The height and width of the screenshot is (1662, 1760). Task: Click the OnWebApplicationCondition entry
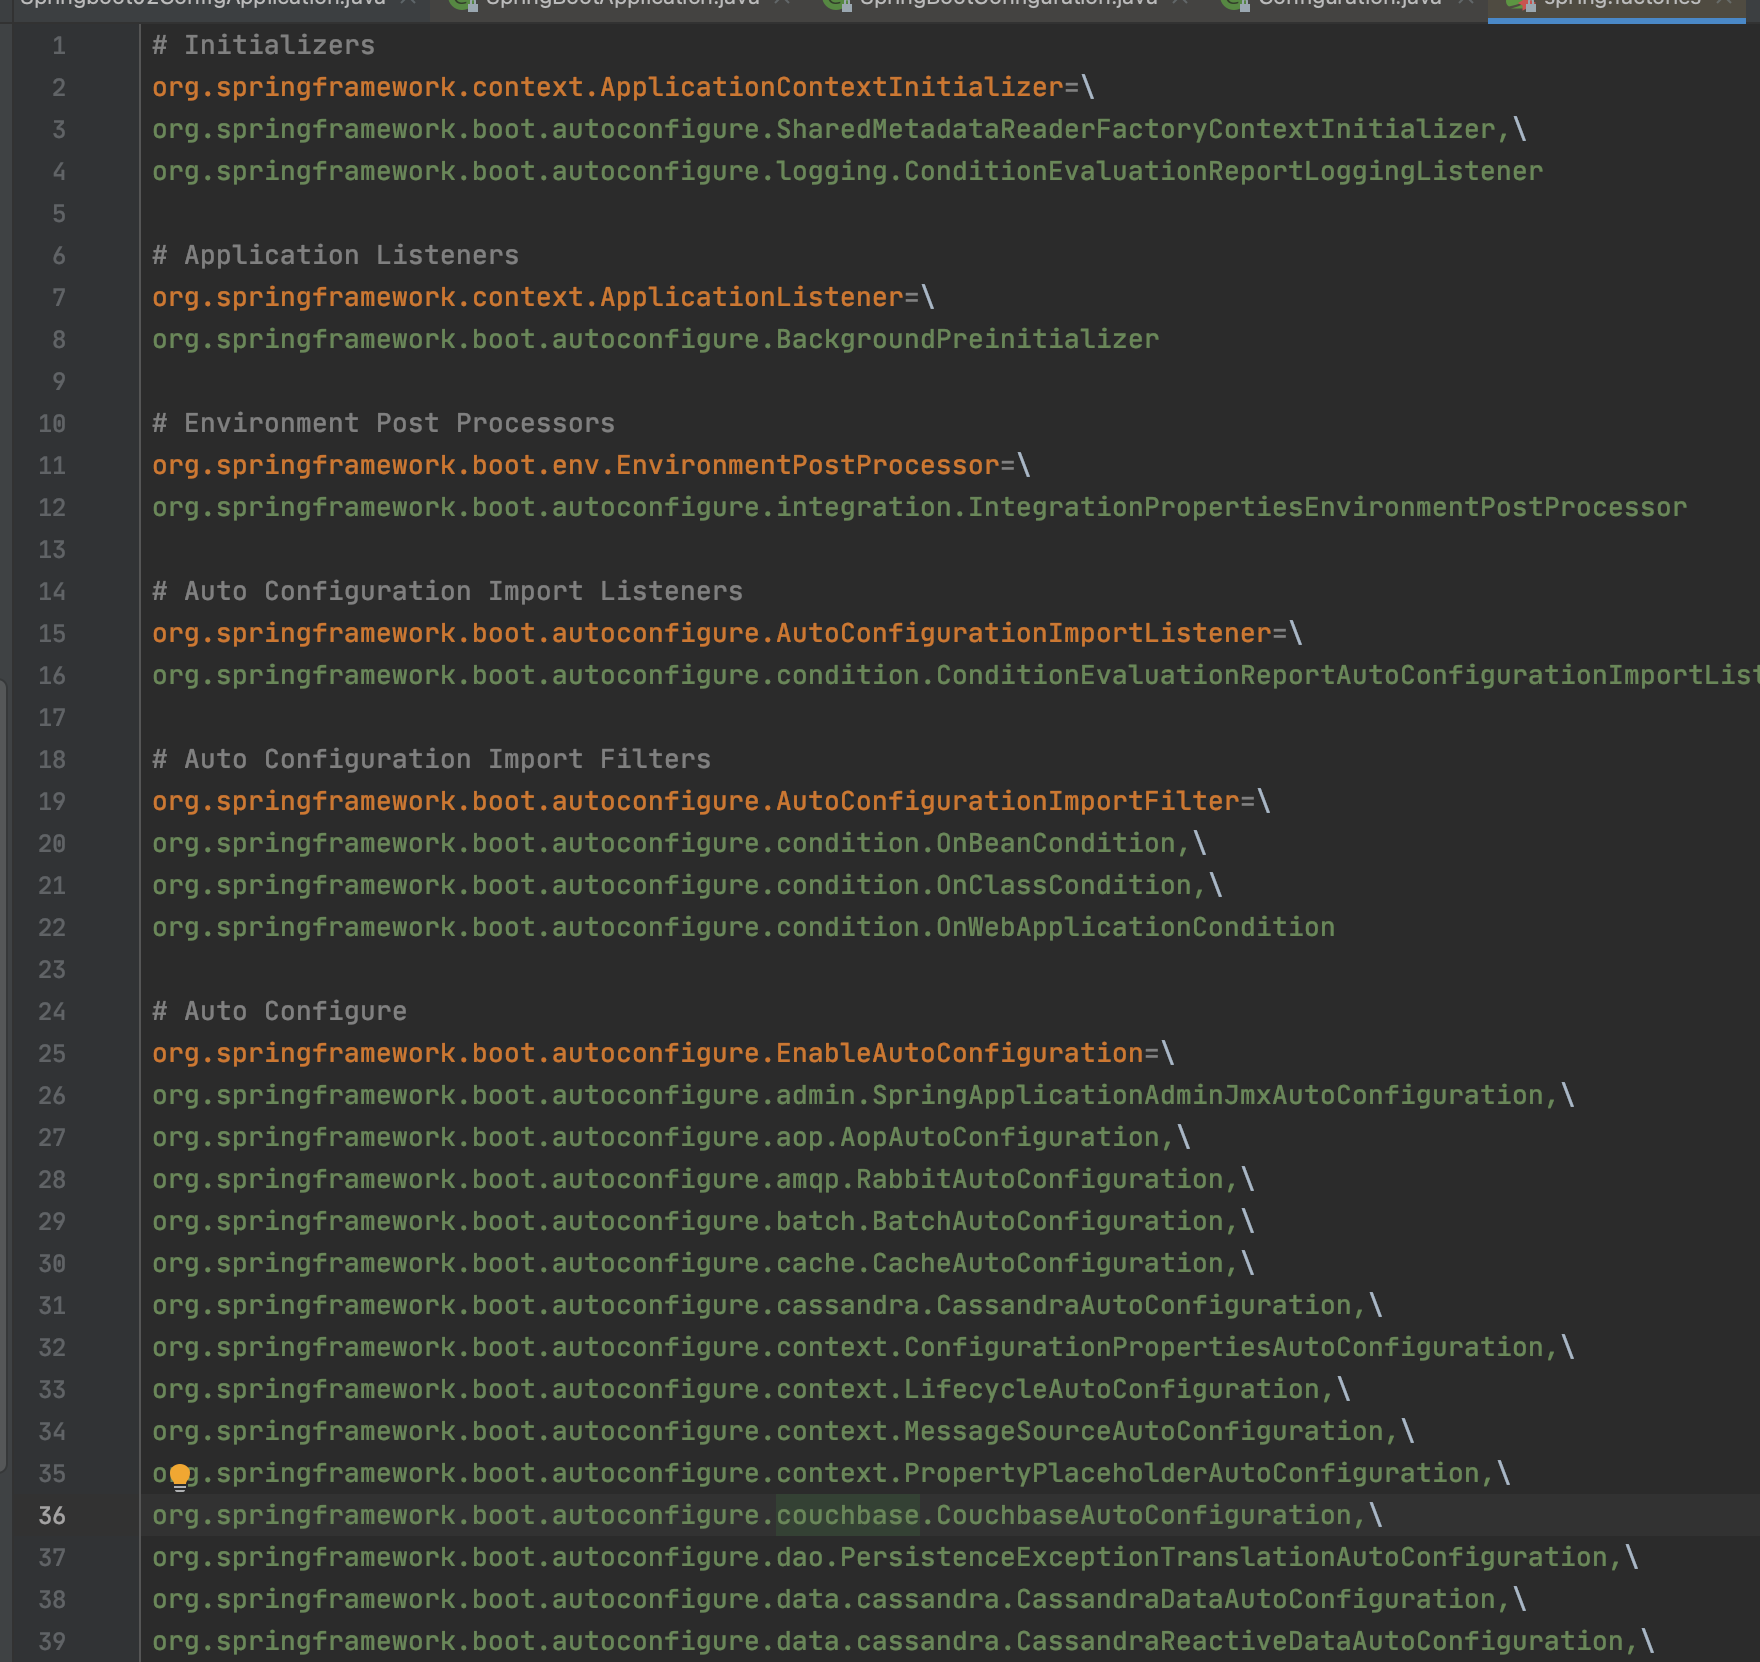click(x=744, y=927)
